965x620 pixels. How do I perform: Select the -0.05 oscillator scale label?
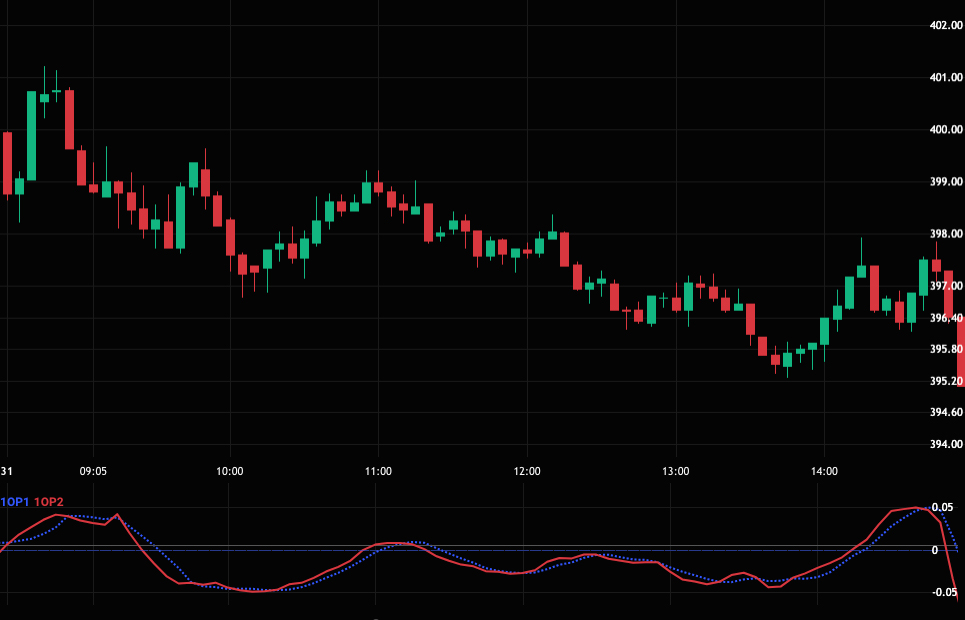pyautogui.click(x=941, y=592)
